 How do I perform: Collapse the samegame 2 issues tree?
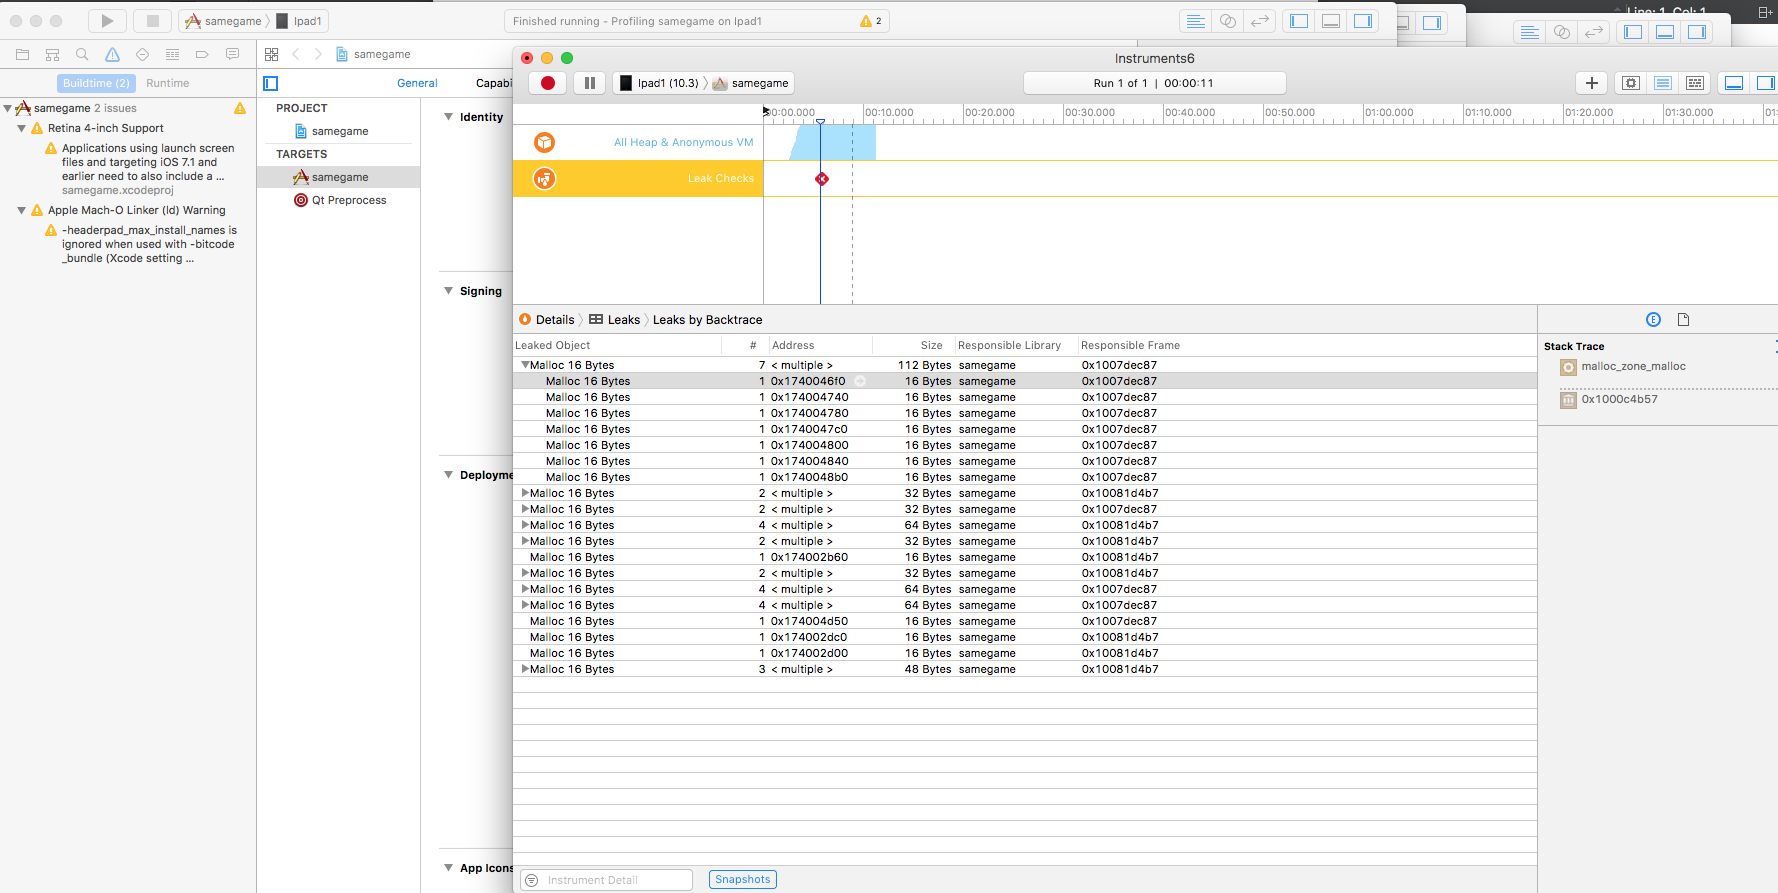pos(8,108)
